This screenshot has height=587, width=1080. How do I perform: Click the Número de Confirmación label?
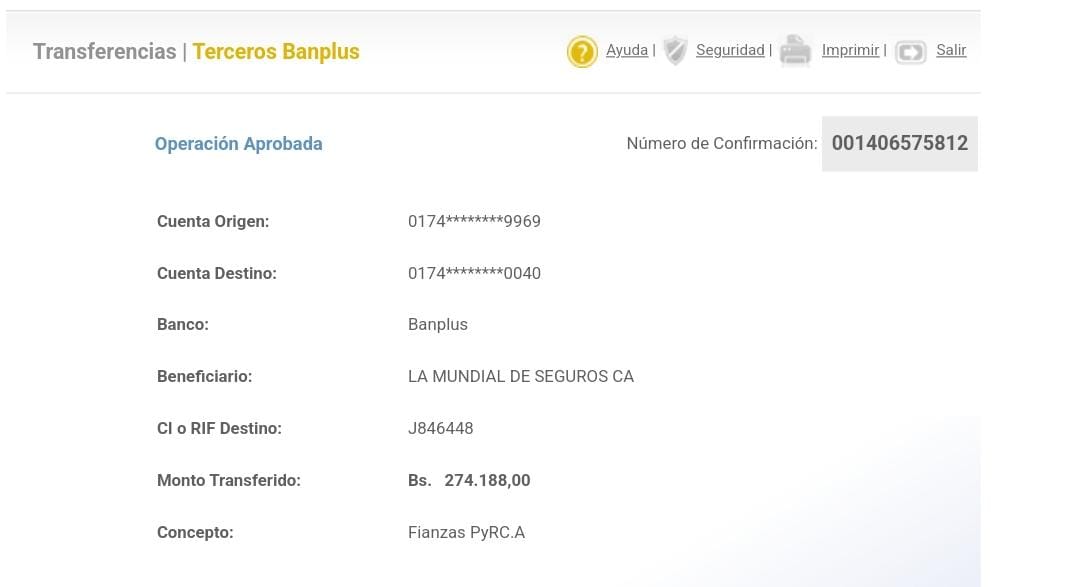pyautogui.click(x=722, y=144)
